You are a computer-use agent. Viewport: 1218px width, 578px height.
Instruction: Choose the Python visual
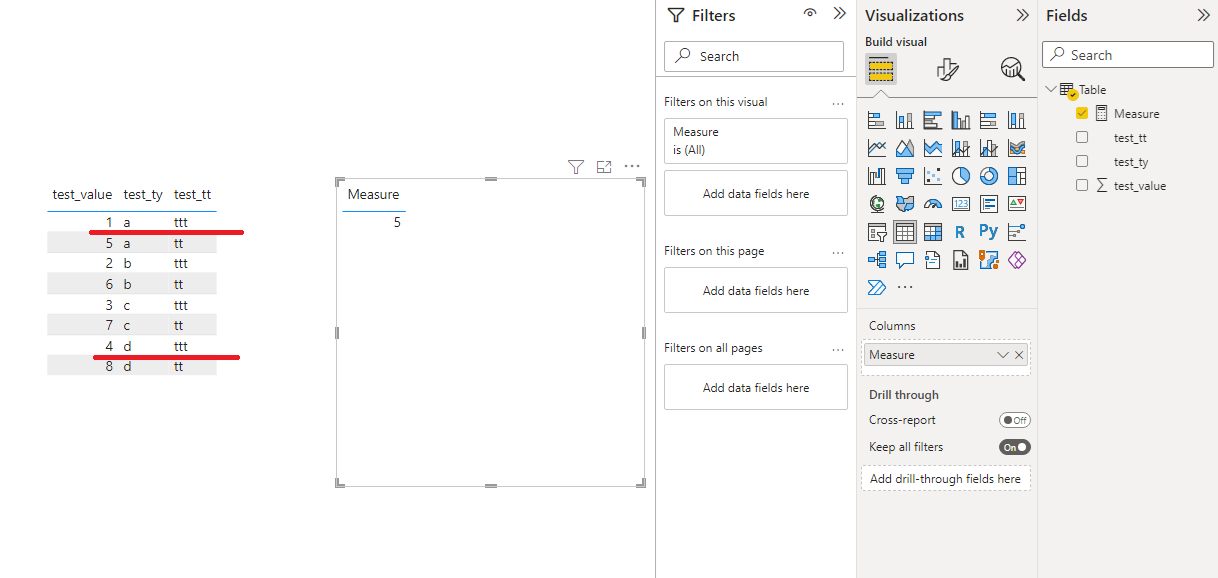pos(989,232)
